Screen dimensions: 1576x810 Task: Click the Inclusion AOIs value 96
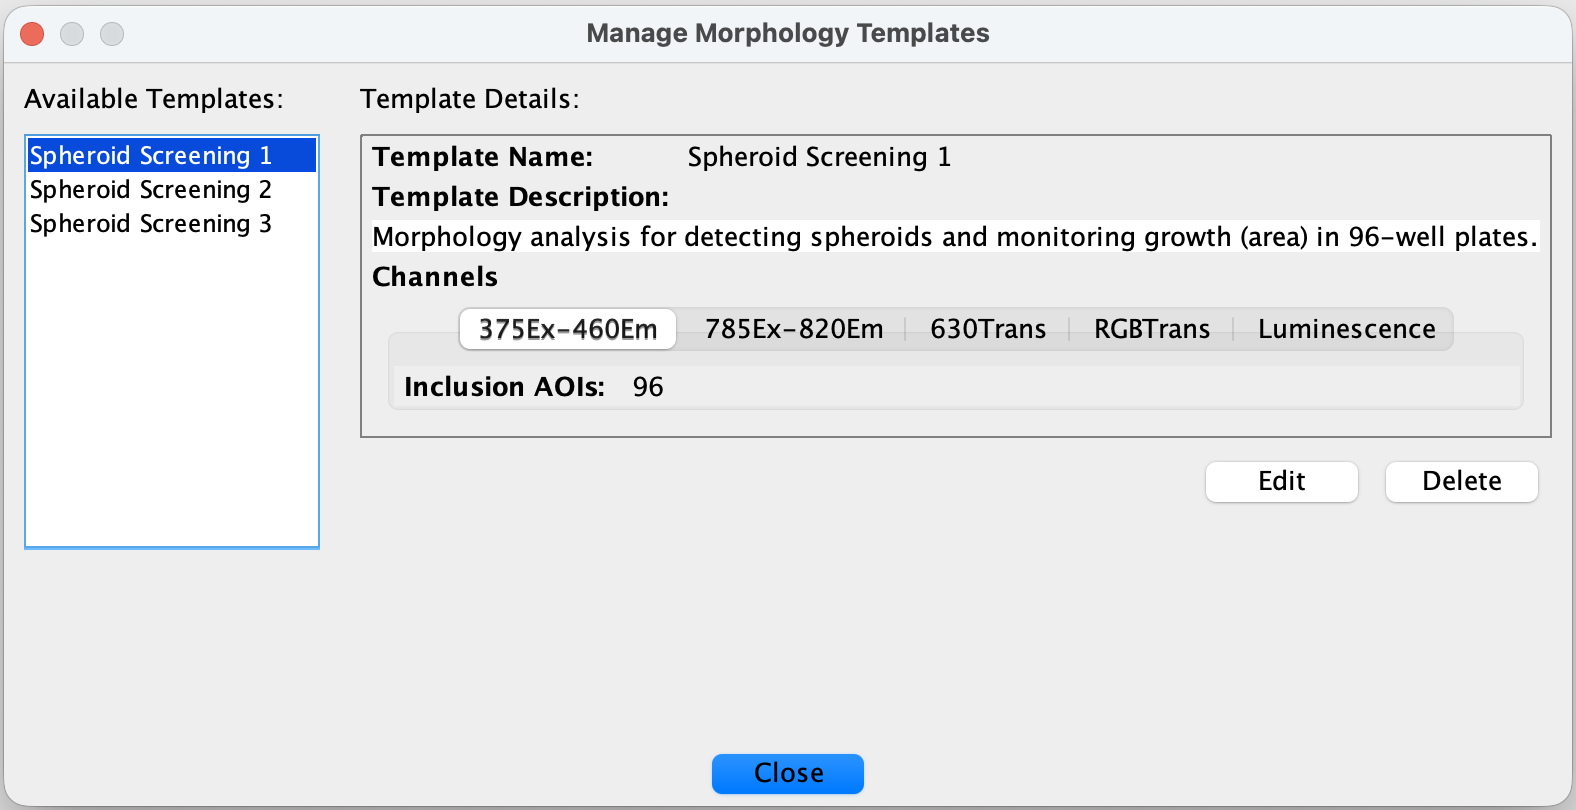point(648,387)
